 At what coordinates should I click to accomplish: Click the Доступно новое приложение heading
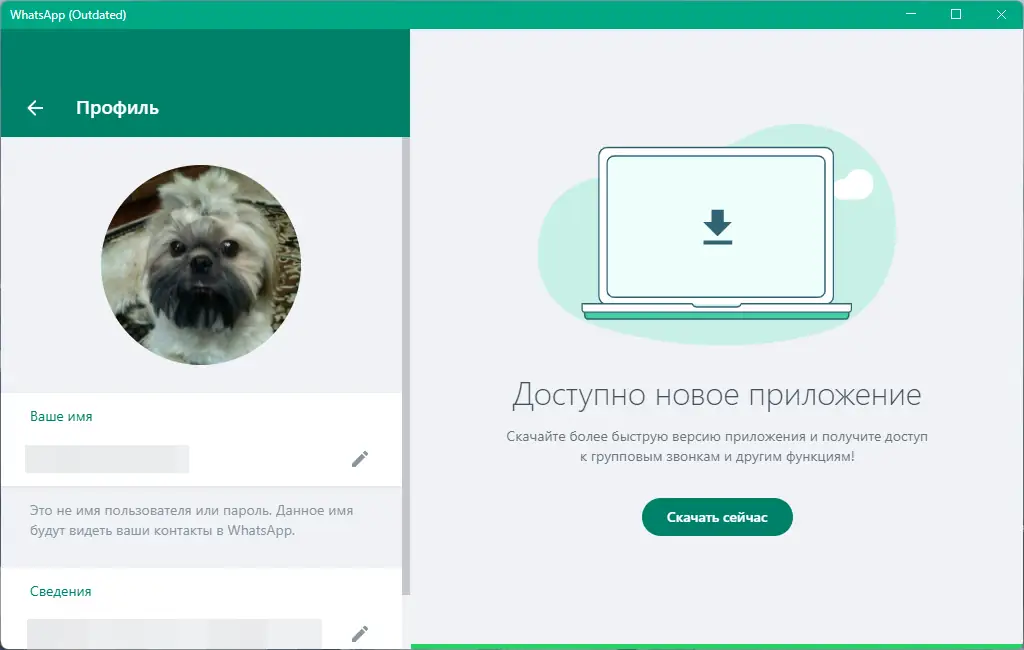(x=716, y=395)
